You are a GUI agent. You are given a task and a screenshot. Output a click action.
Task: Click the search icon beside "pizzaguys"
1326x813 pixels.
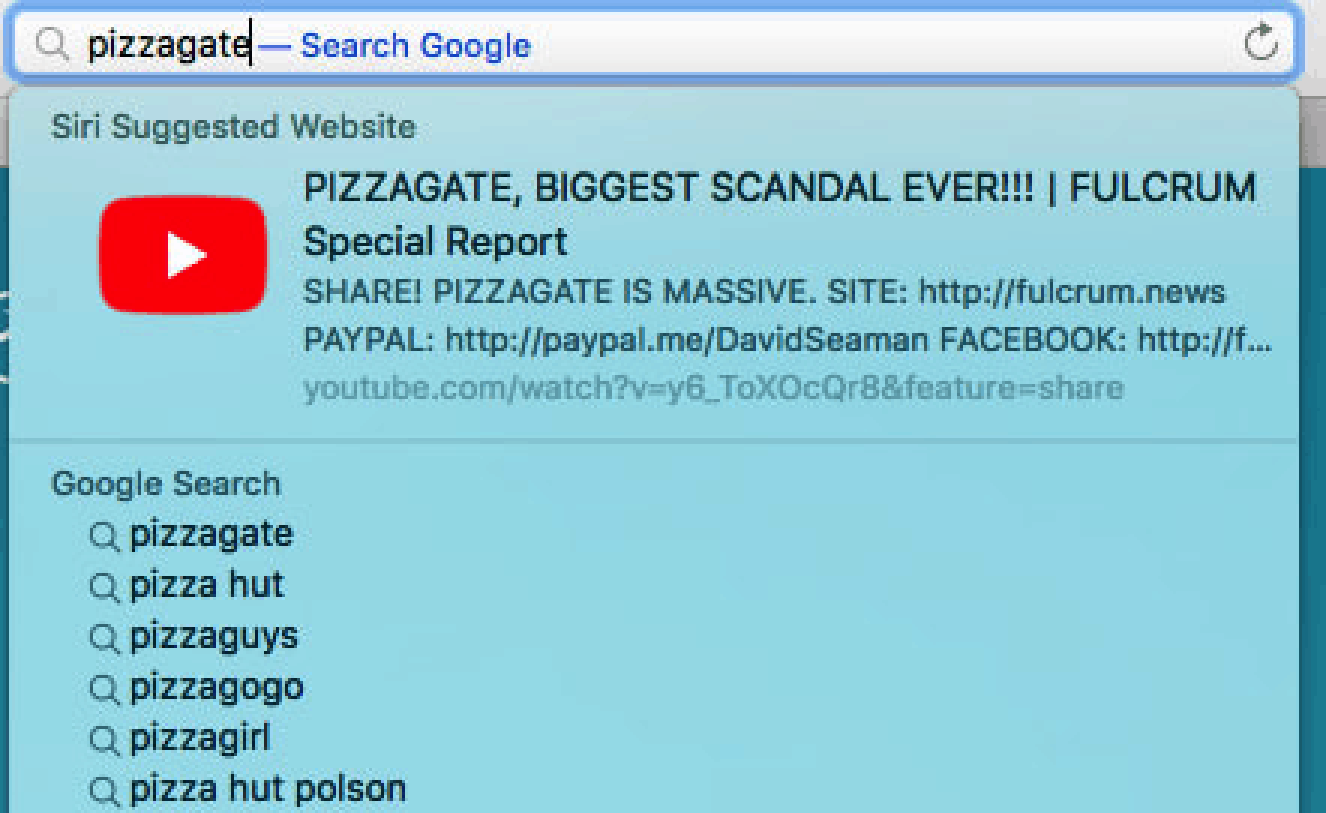(x=104, y=638)
